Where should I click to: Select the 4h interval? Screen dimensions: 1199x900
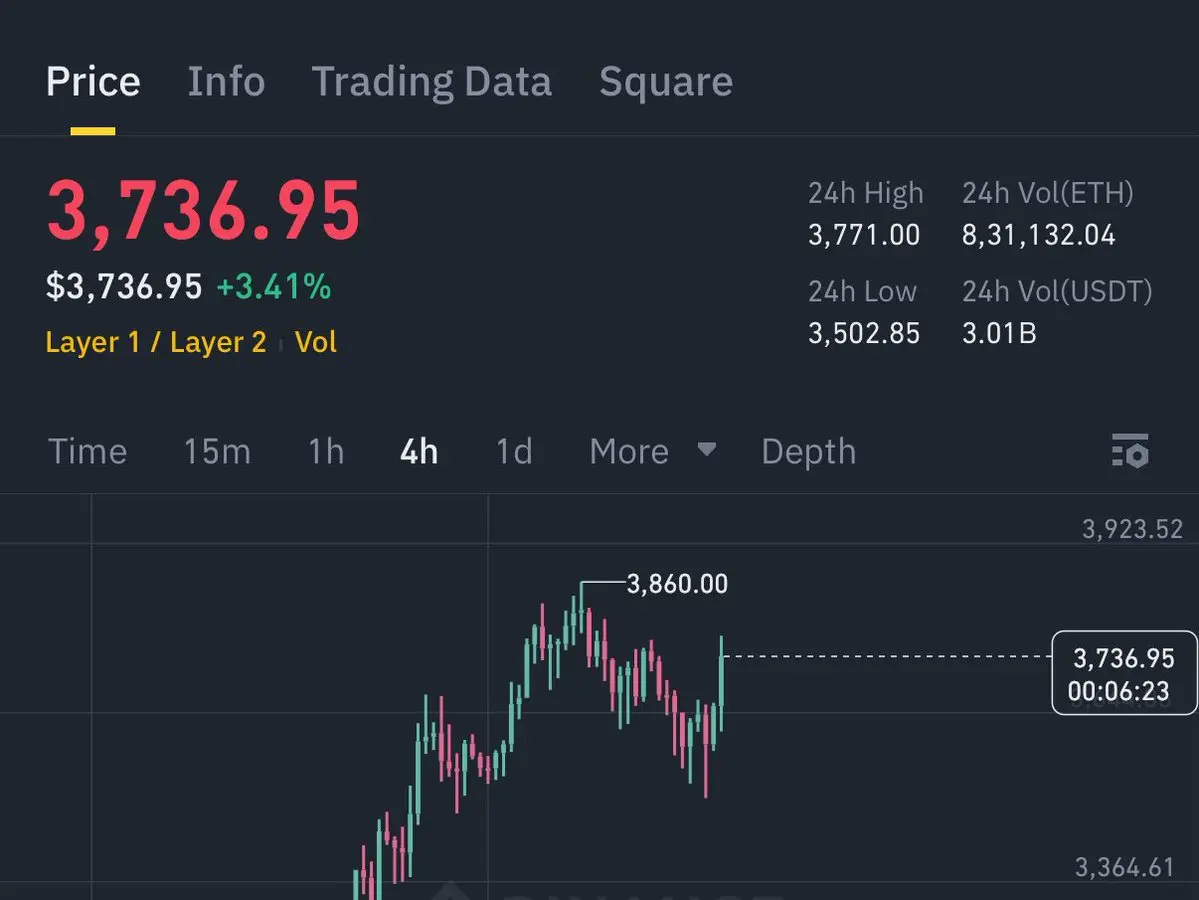pos(419,451)
